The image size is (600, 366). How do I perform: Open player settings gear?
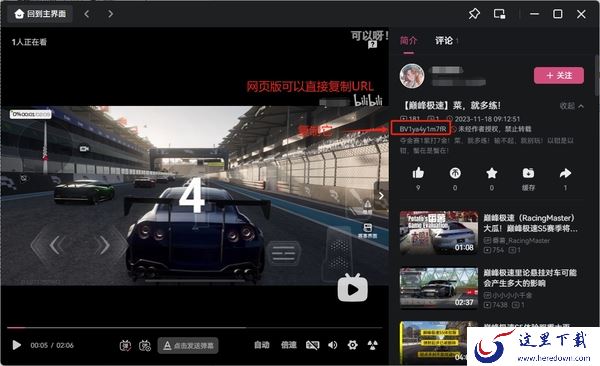(x=352, y=345)
